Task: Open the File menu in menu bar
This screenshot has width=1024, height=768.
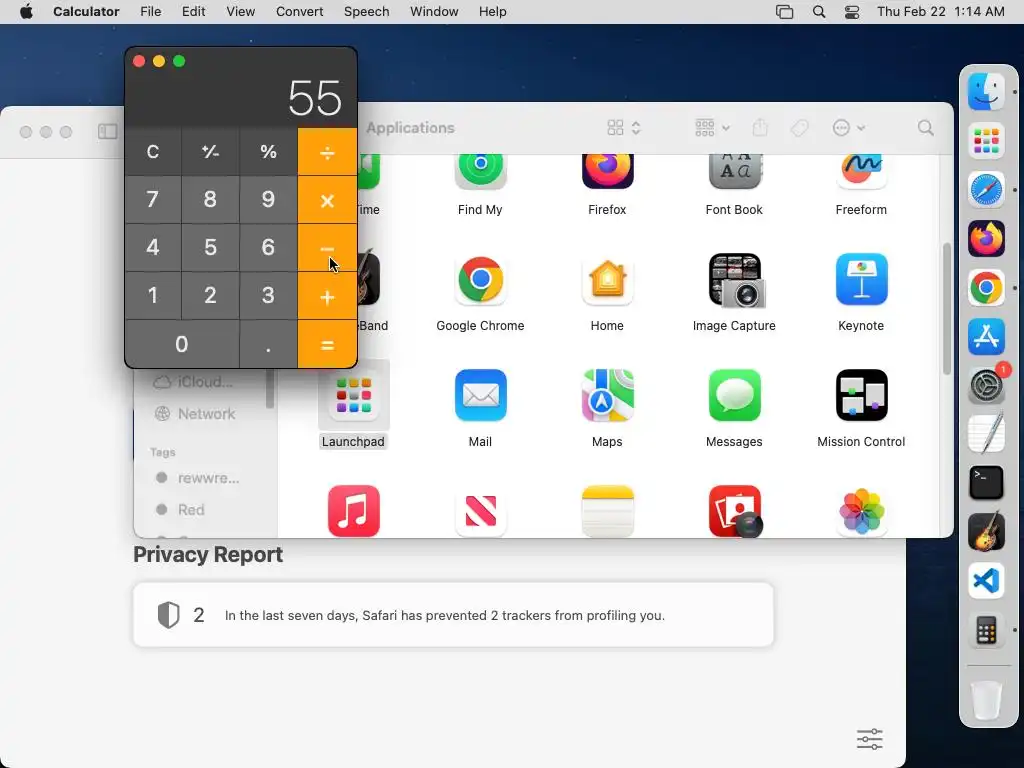Action: pyautogui.click(x=151, y=12)
